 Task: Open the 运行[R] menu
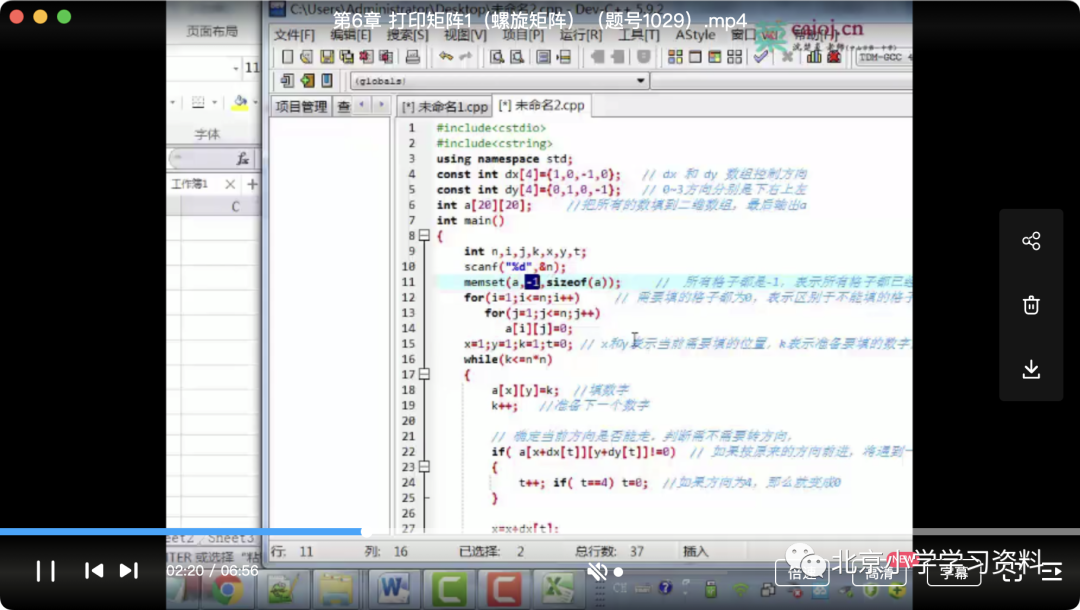point(580,34)
